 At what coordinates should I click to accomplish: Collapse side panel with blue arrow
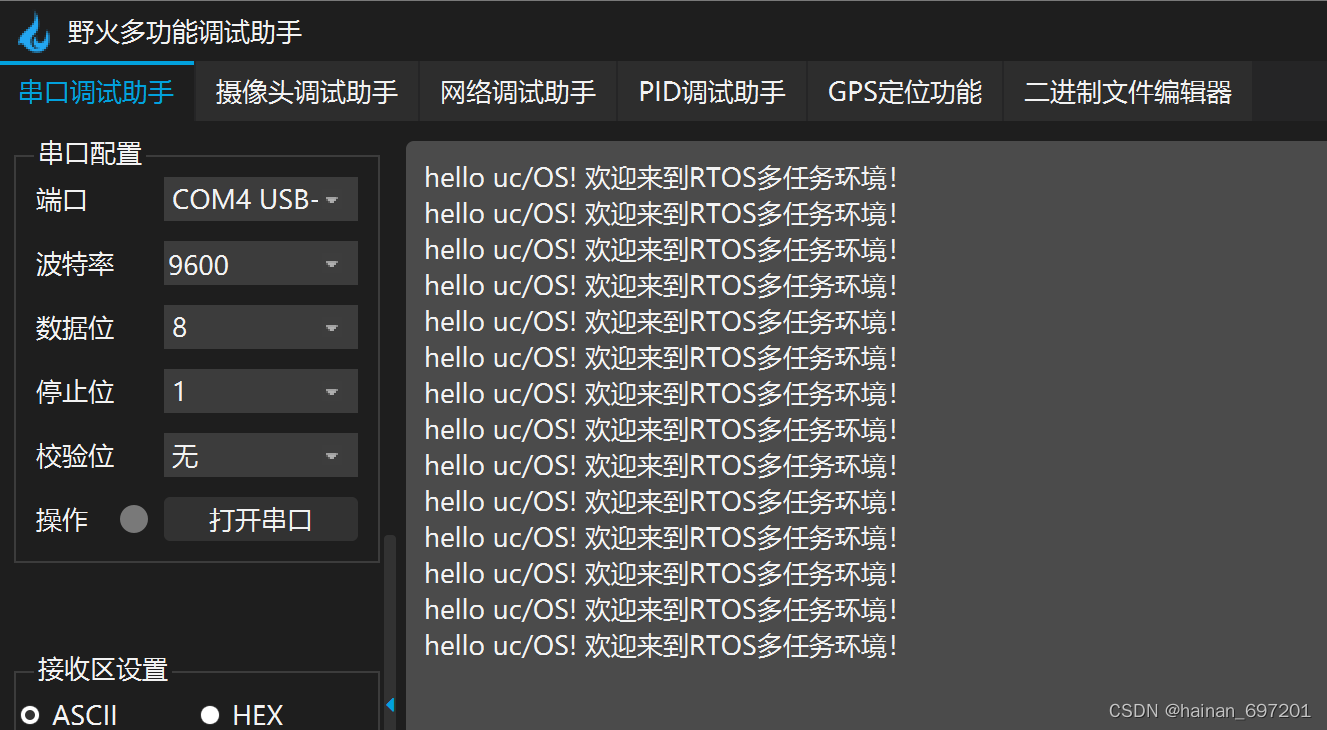[390, 705]
